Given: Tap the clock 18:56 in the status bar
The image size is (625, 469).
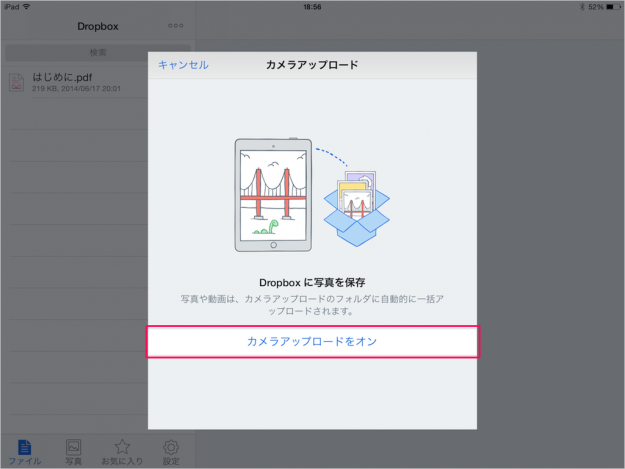Looking at the screenshot, I should pos(312,7).
